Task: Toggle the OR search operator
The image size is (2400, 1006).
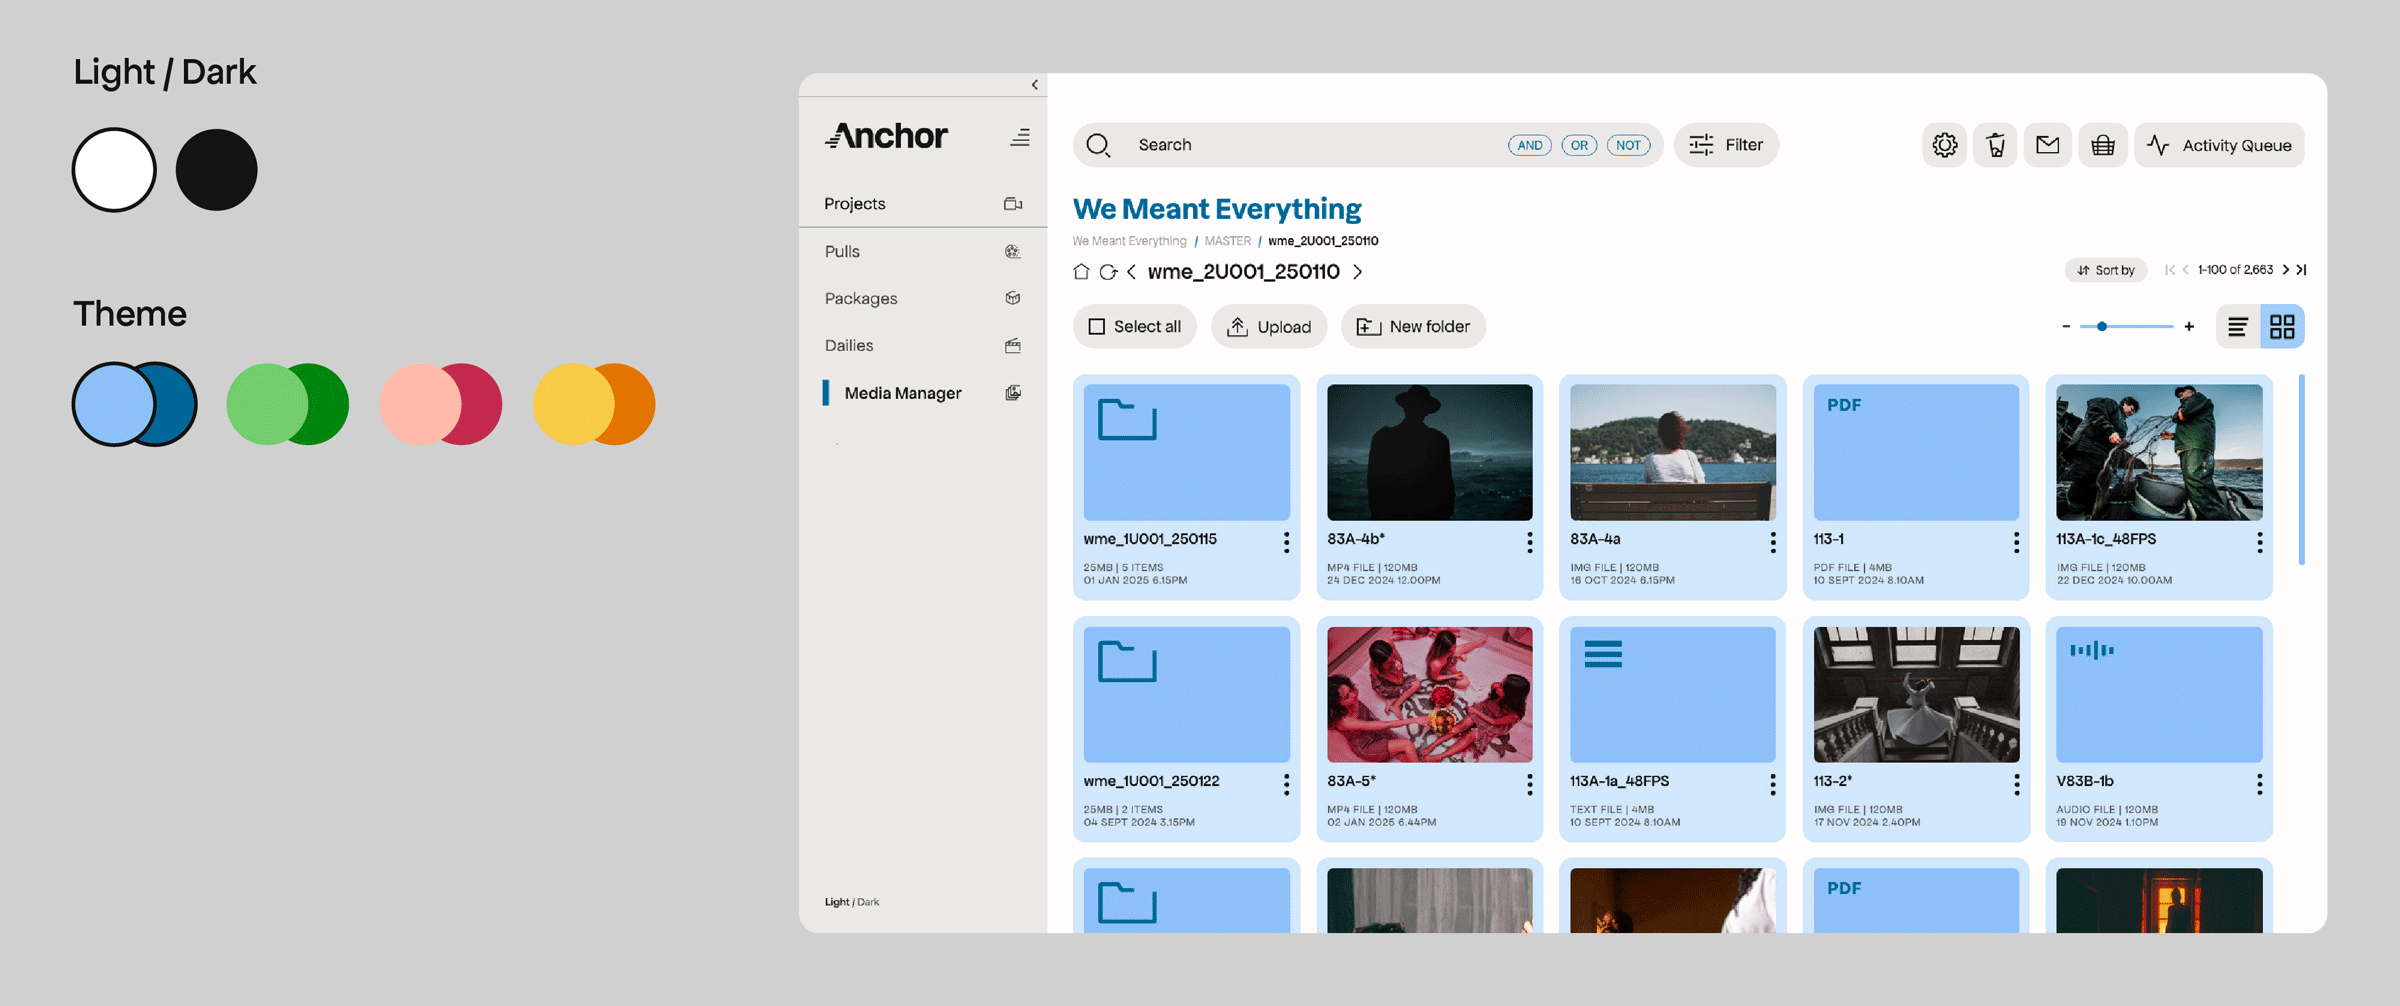Action: [1579, 145]
